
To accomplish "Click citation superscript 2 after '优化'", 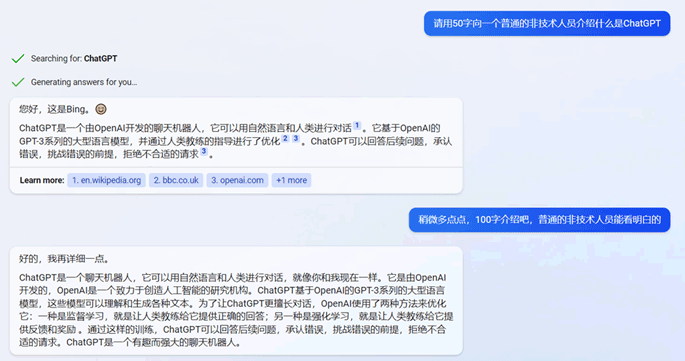I will click(x=285, y=139).
